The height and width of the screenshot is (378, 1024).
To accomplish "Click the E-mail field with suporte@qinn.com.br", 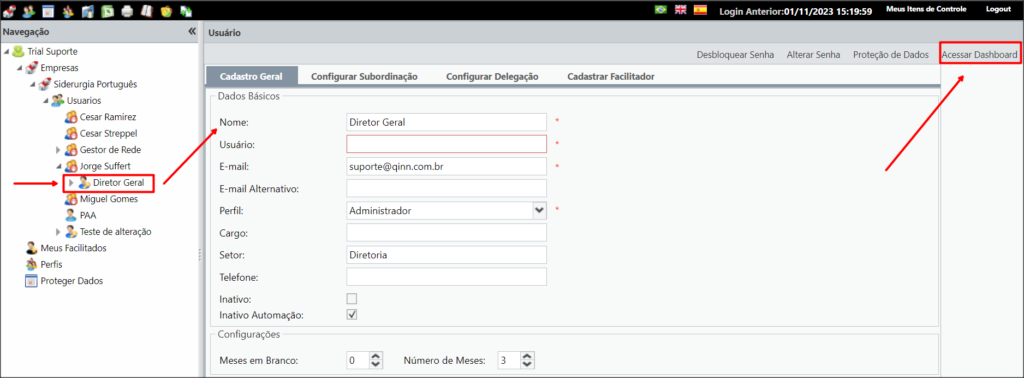I will [447, 166].
